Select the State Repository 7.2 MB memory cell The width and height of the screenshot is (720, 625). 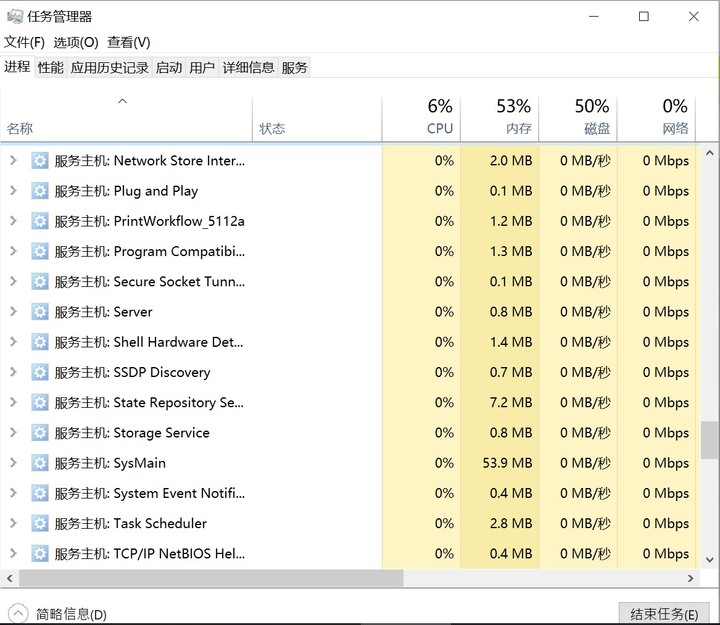500,403
